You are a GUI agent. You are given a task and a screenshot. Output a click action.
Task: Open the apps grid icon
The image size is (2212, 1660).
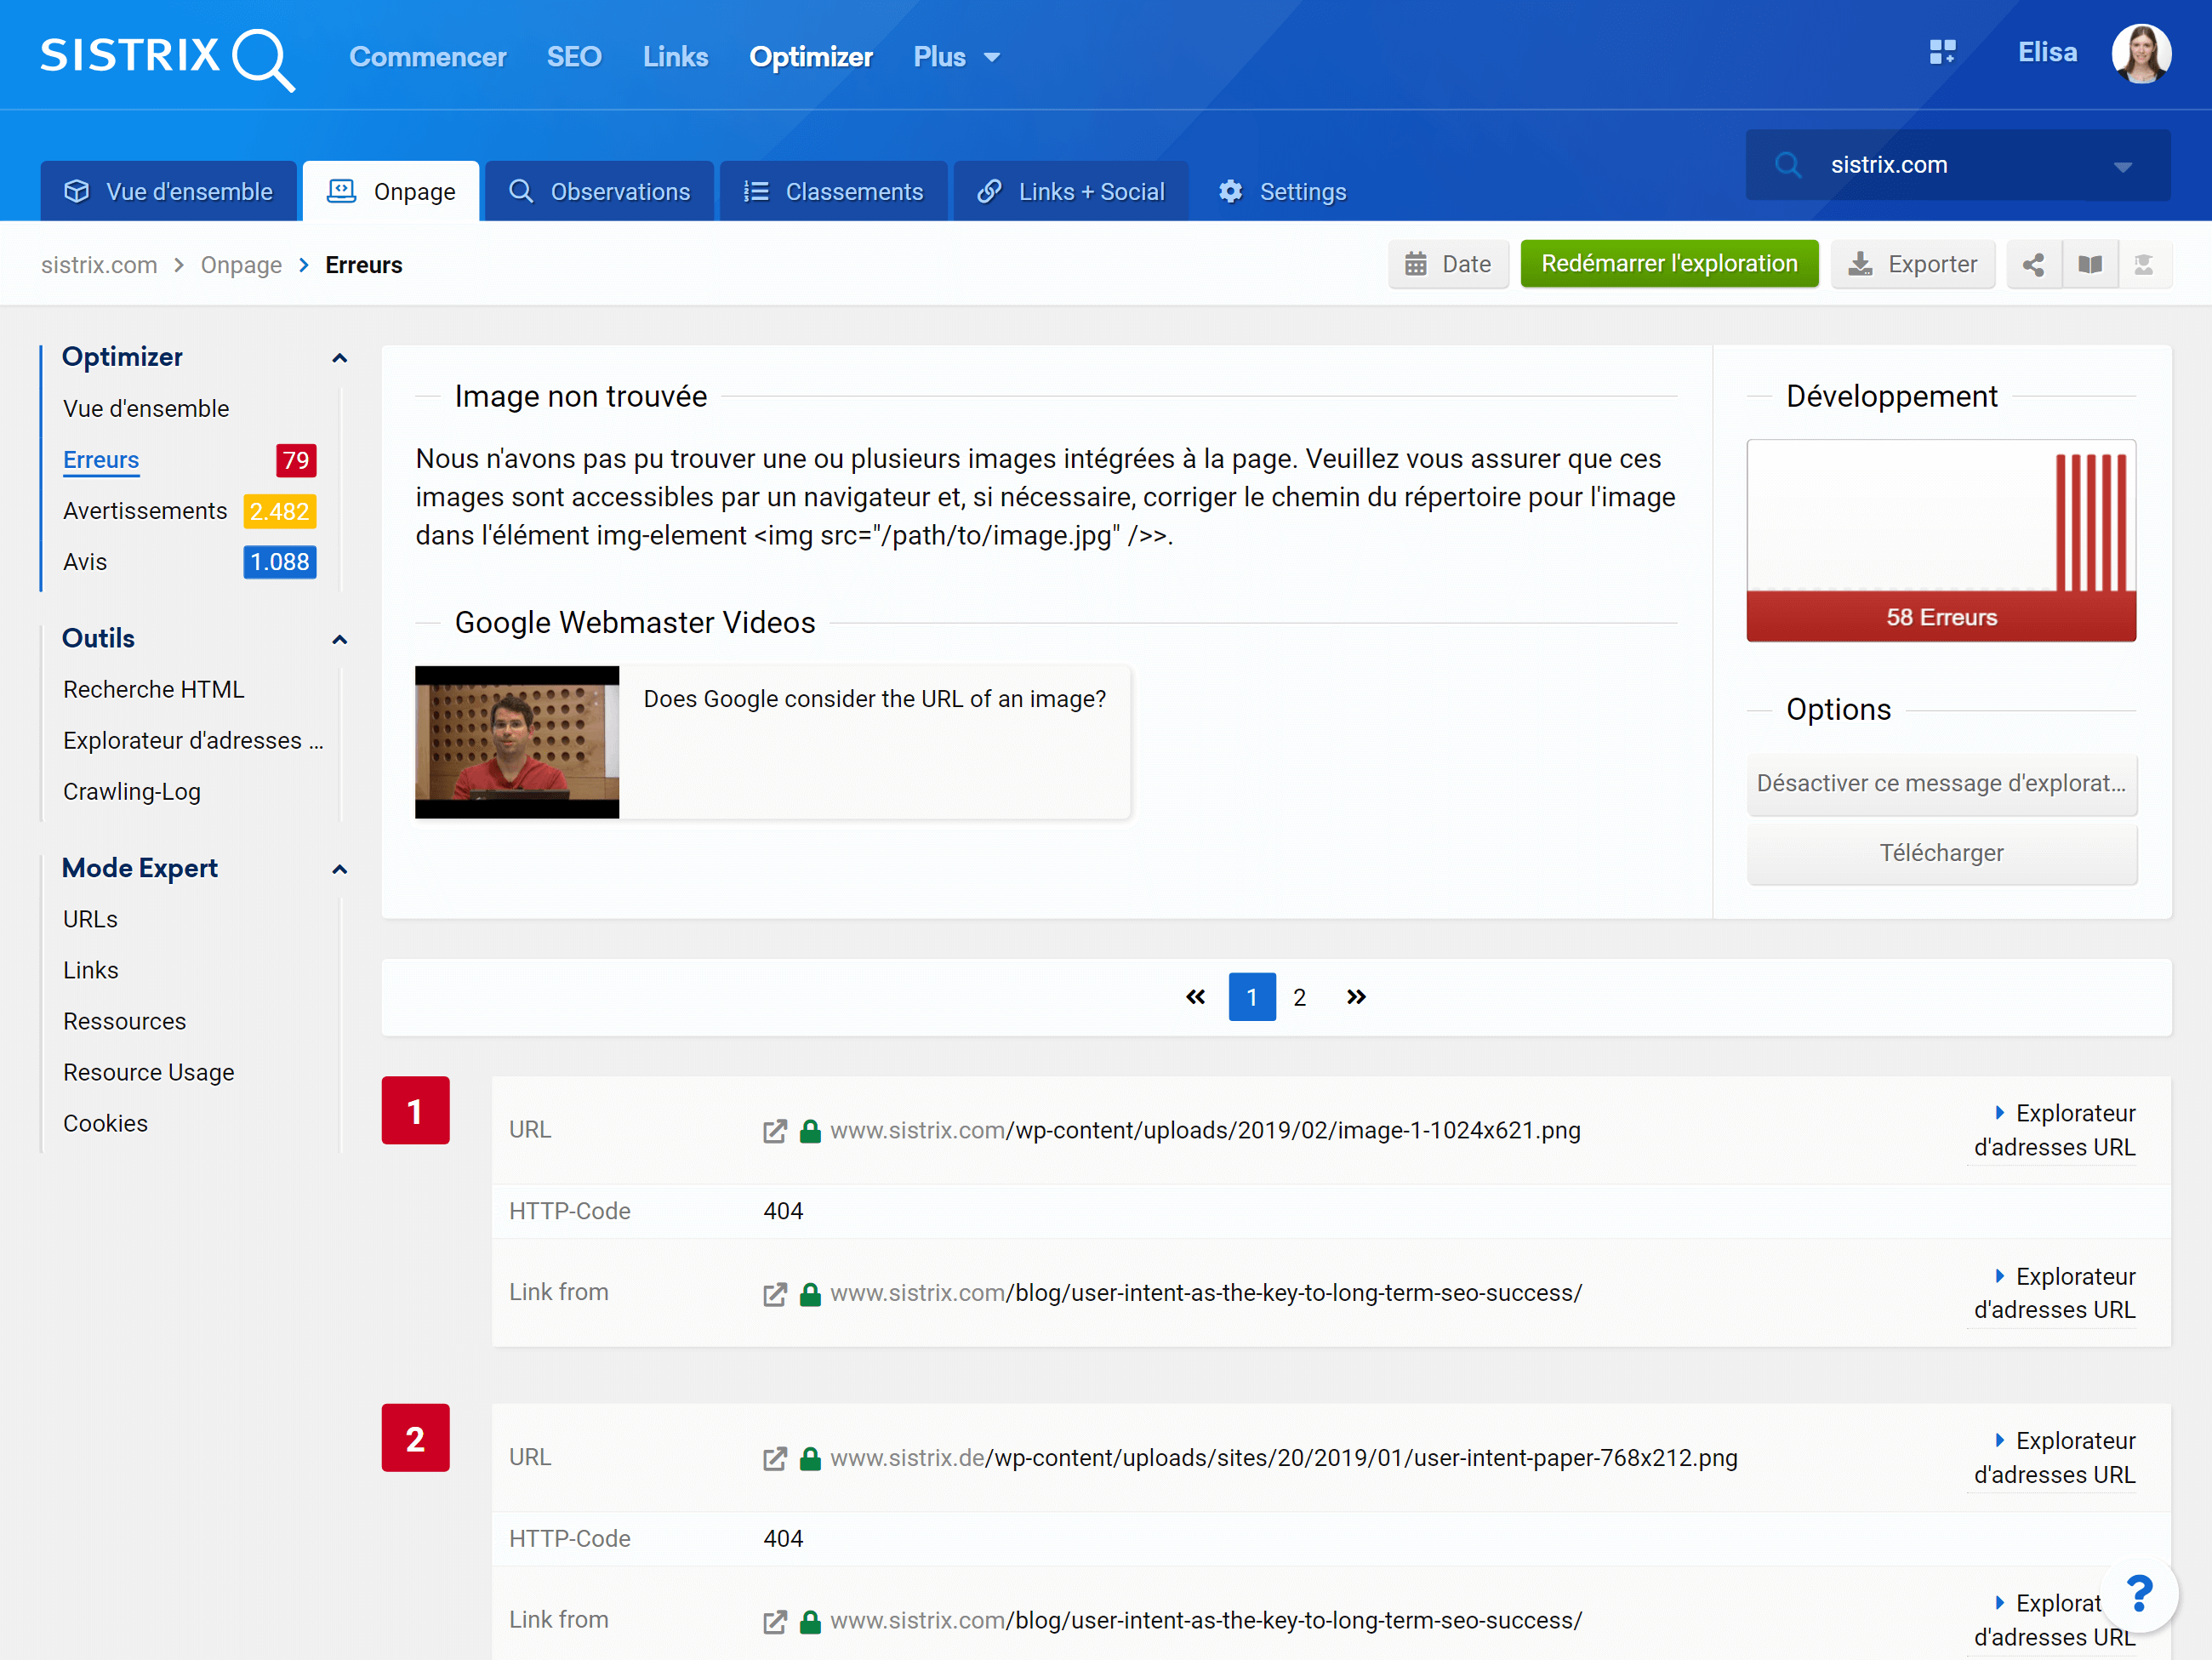click(x=1942, y=53)
